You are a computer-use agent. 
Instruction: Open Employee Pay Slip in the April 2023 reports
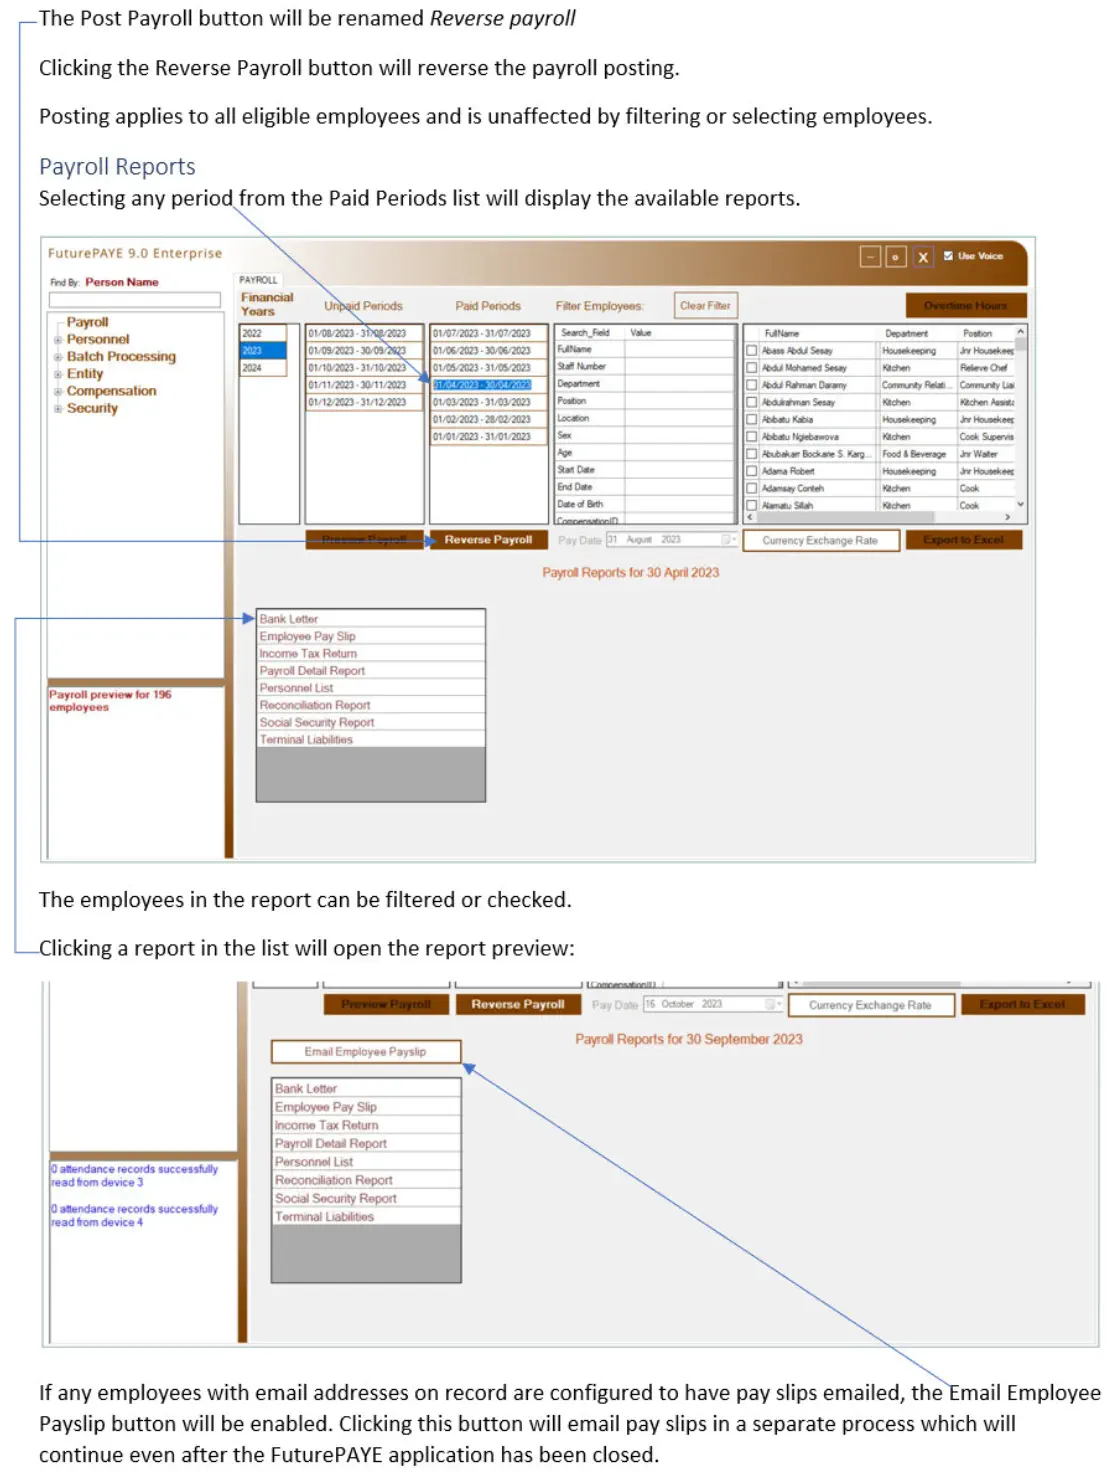[x=371, y=636]
